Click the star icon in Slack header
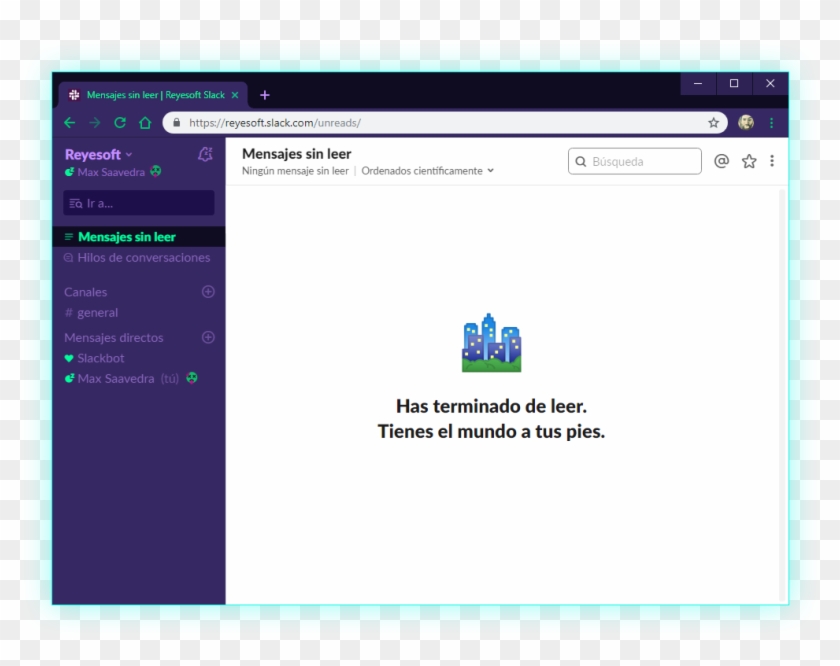Image resolution: width=840 pixels, height=666 pixels. [x=749, y=161]
